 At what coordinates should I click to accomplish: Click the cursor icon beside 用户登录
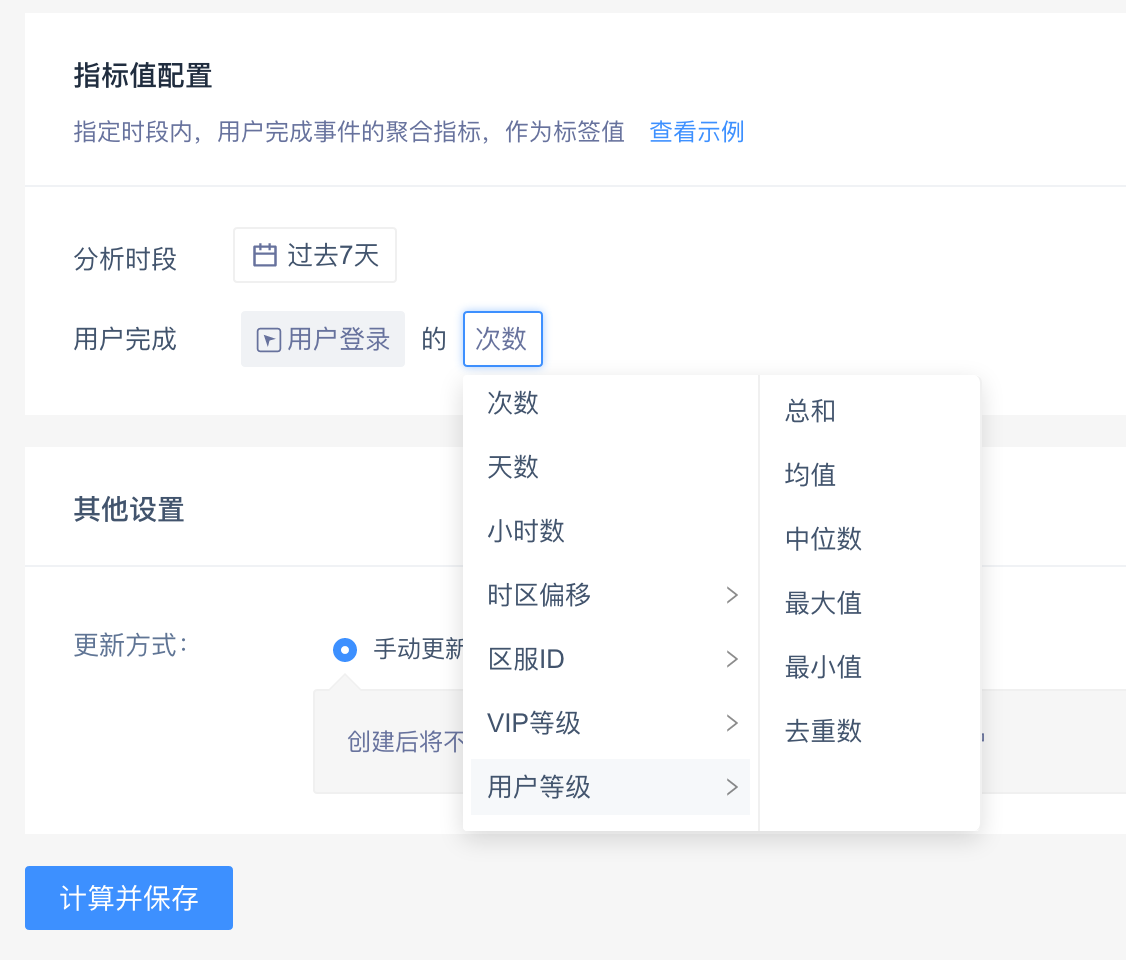pyautogui.click(x=268, y=340)
